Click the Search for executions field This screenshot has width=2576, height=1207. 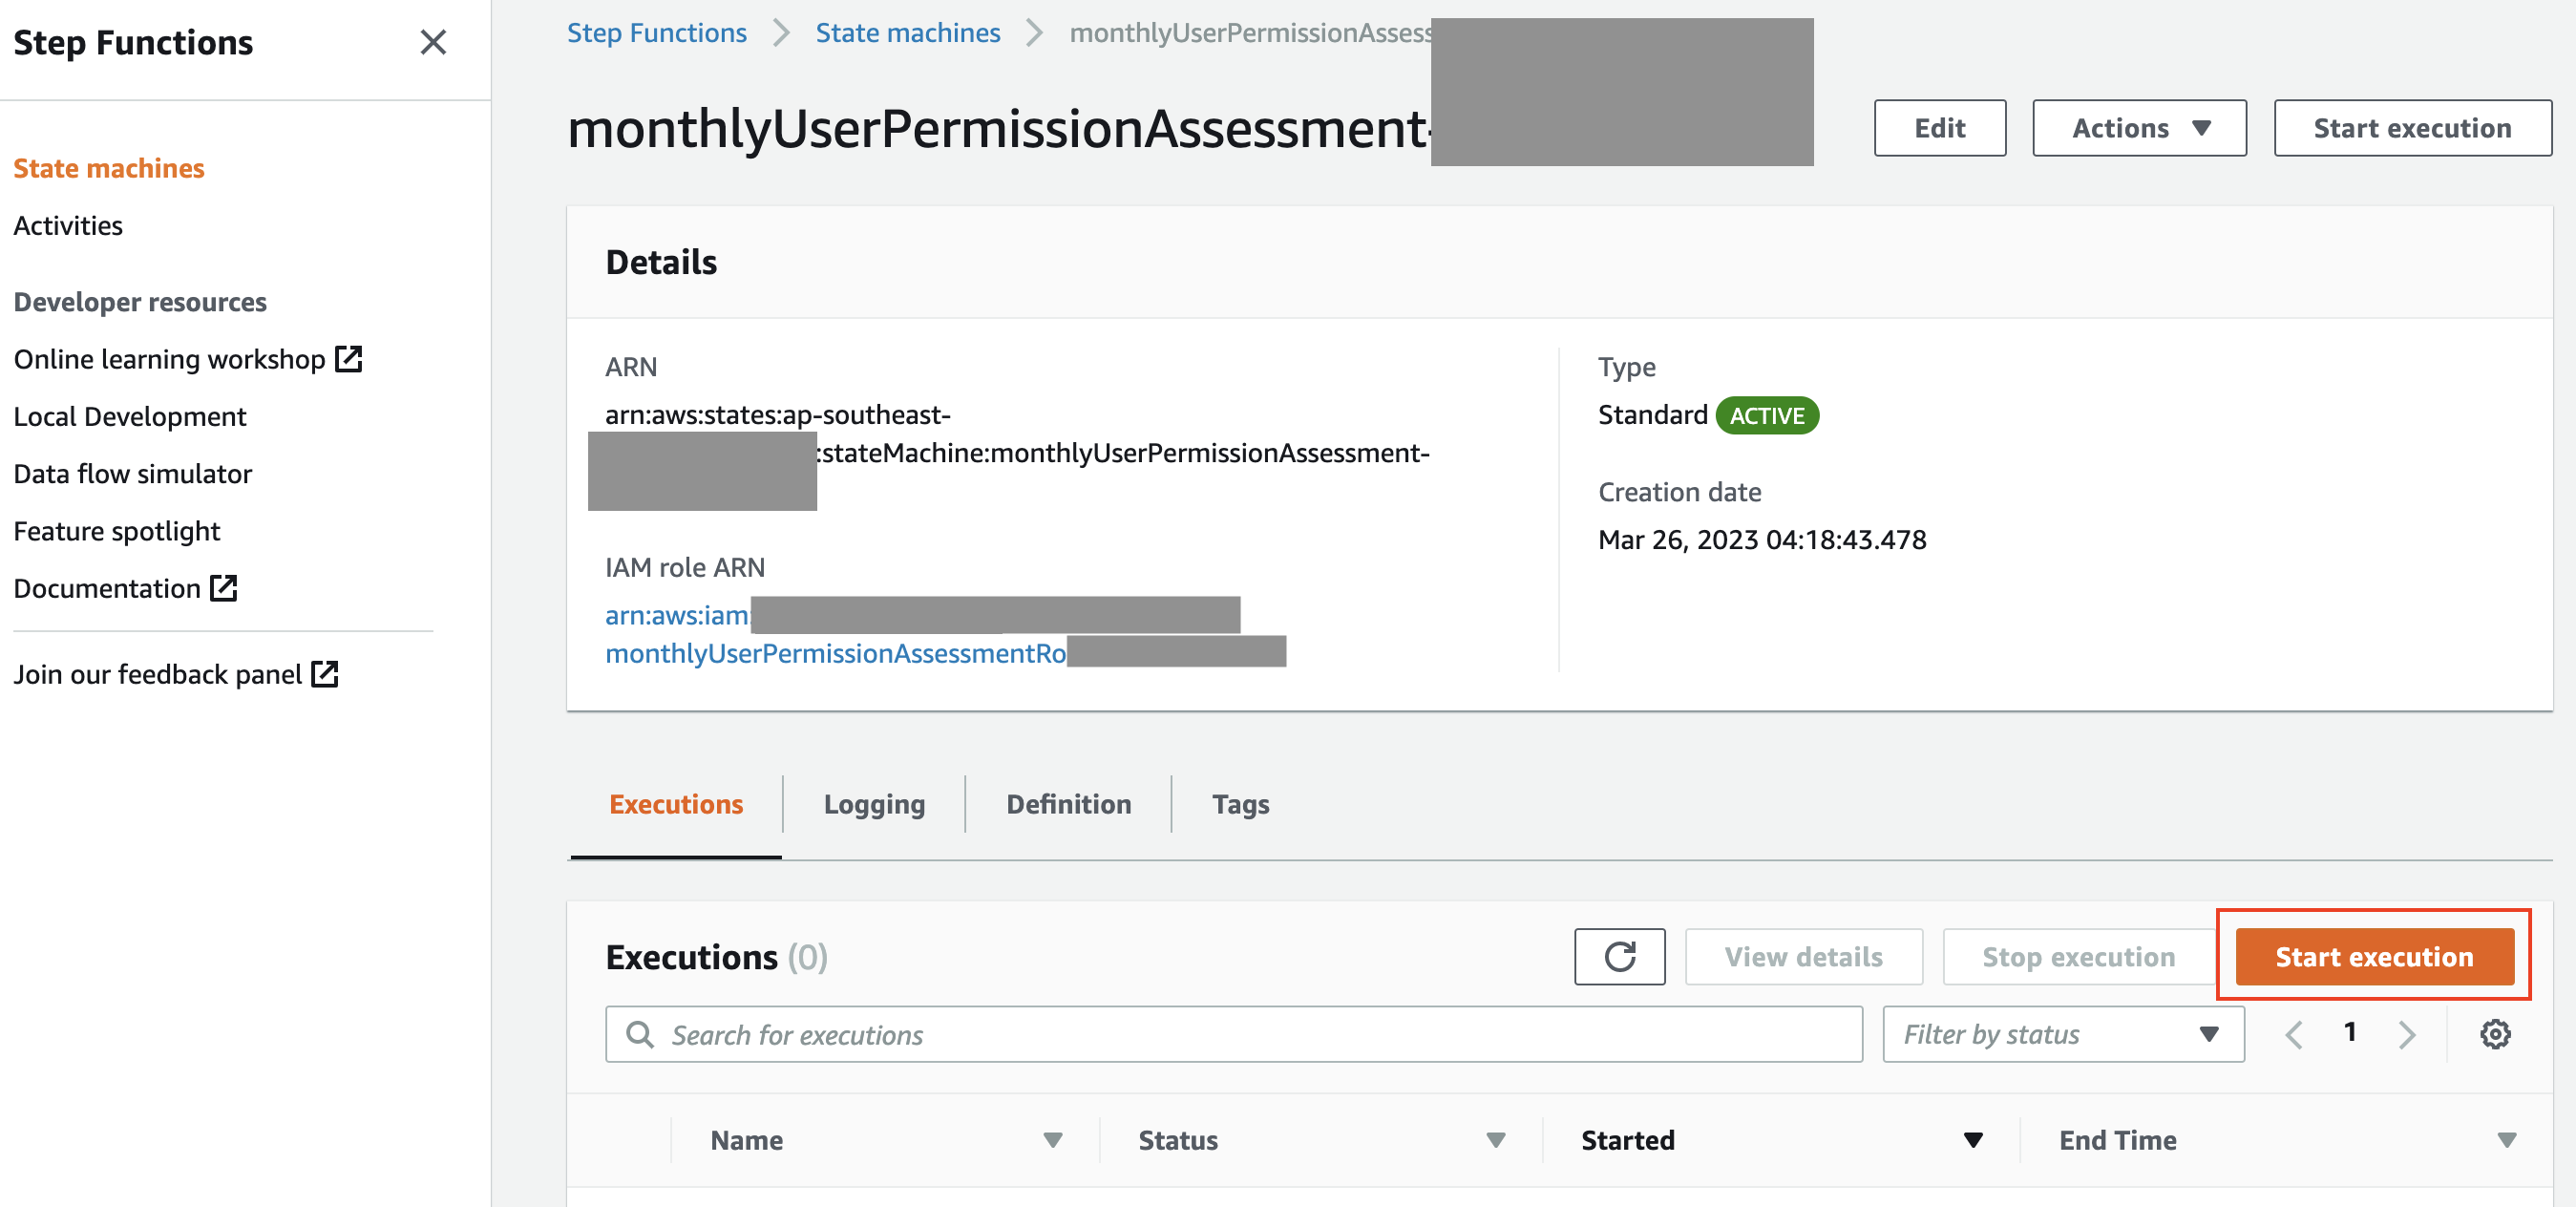coord(1232,1034)
